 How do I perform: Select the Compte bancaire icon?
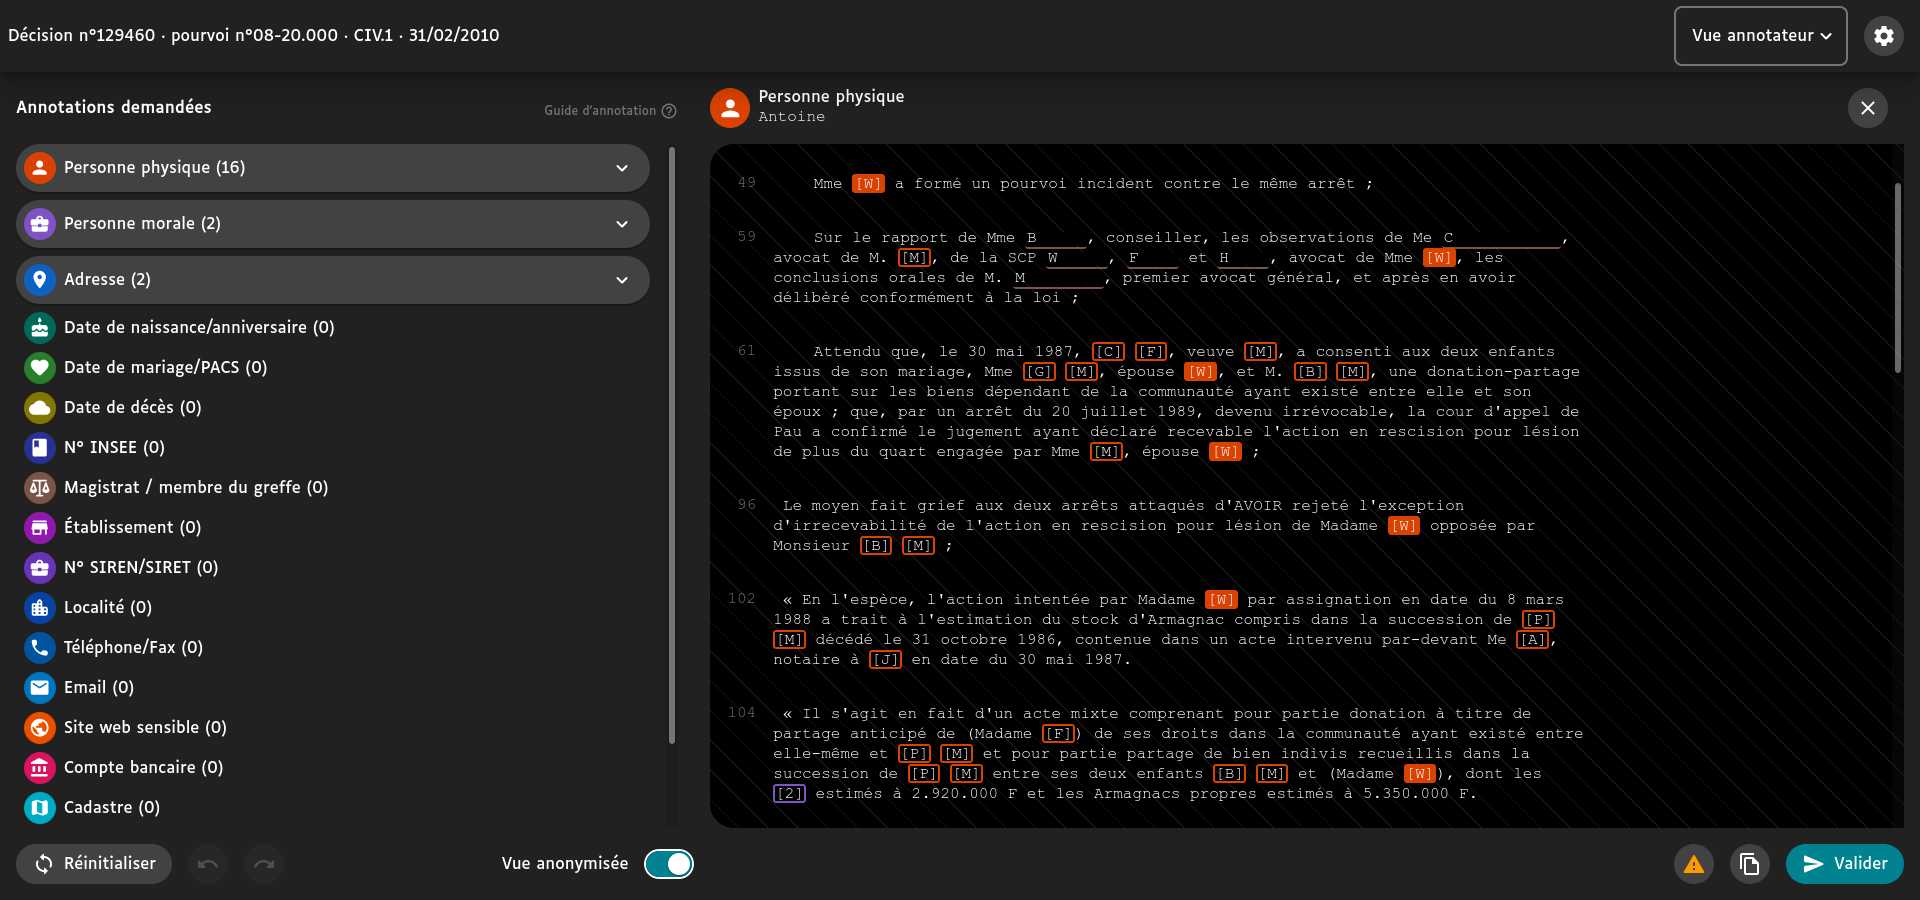(x=40, y=767)
